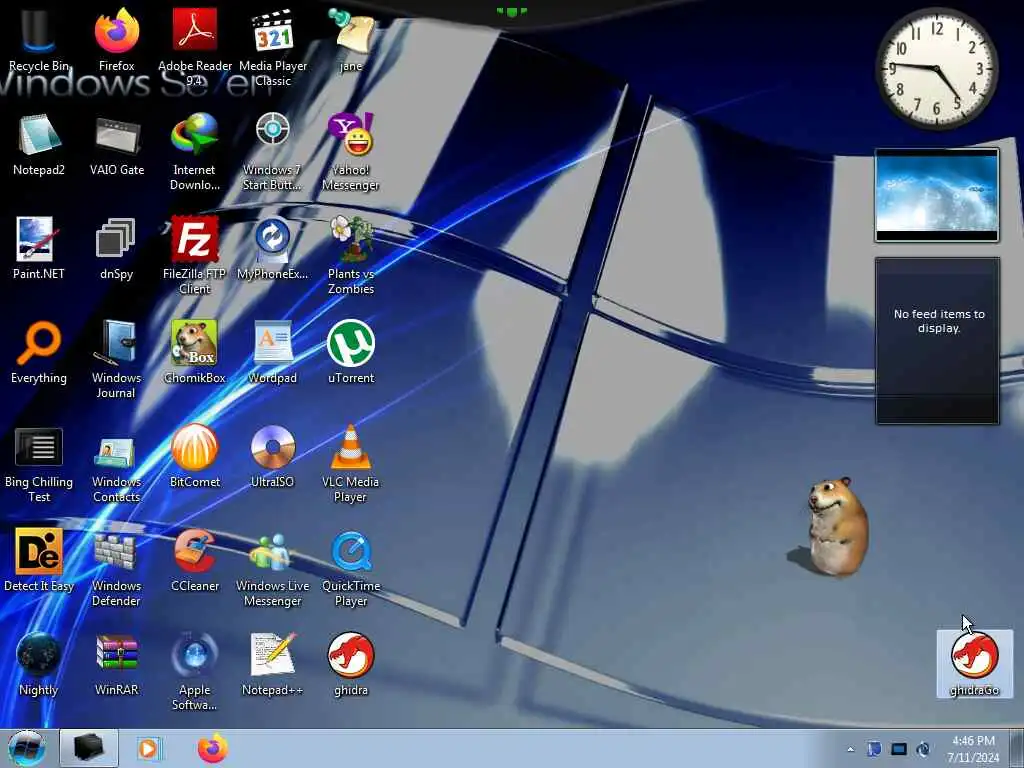The image size is (1024, 768).
Task: Click the hamster desktop gadget
Action: [x=838, y=526]
